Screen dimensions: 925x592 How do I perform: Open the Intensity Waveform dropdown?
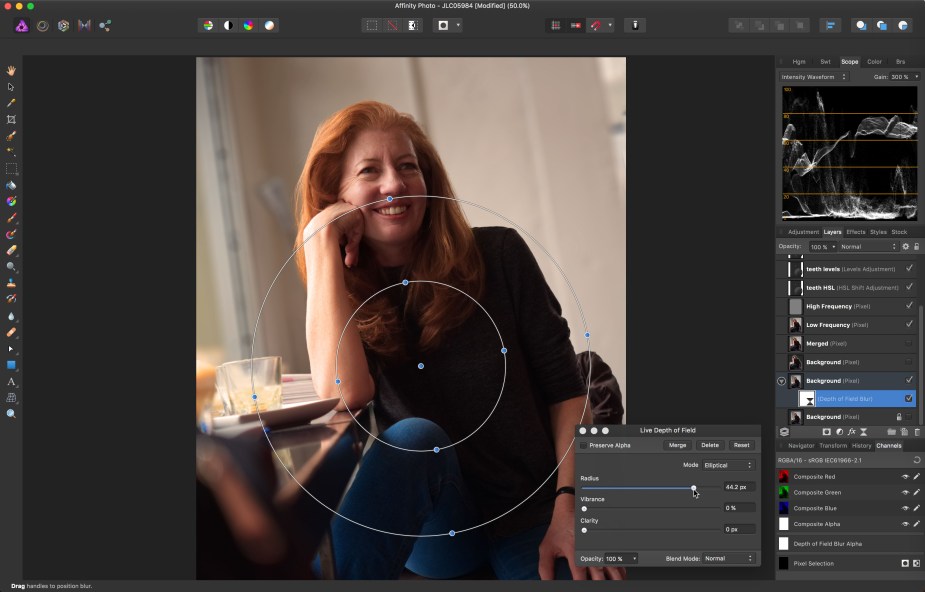tap(814, 77)
